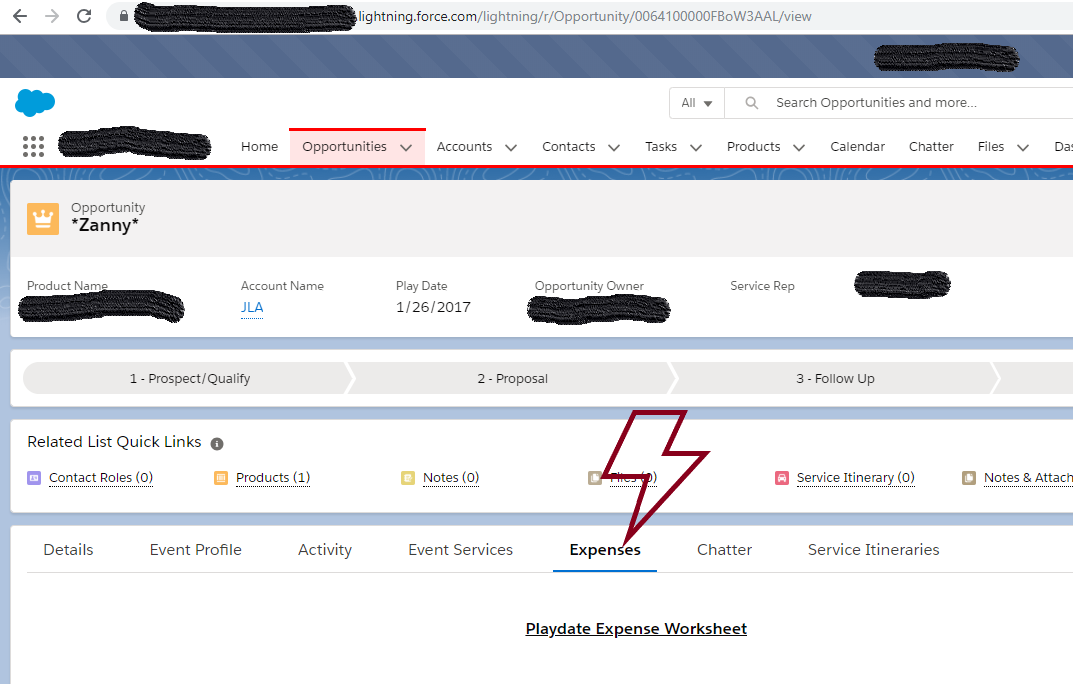Viewport: 1073px width, 684px height.
Task: Click the Products orange icon
Action: point(221,478)
